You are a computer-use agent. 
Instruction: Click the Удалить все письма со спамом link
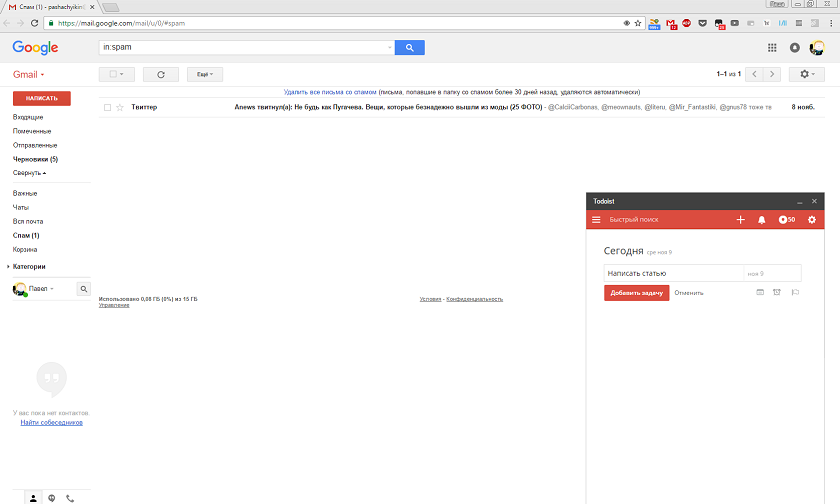[330, 92]
